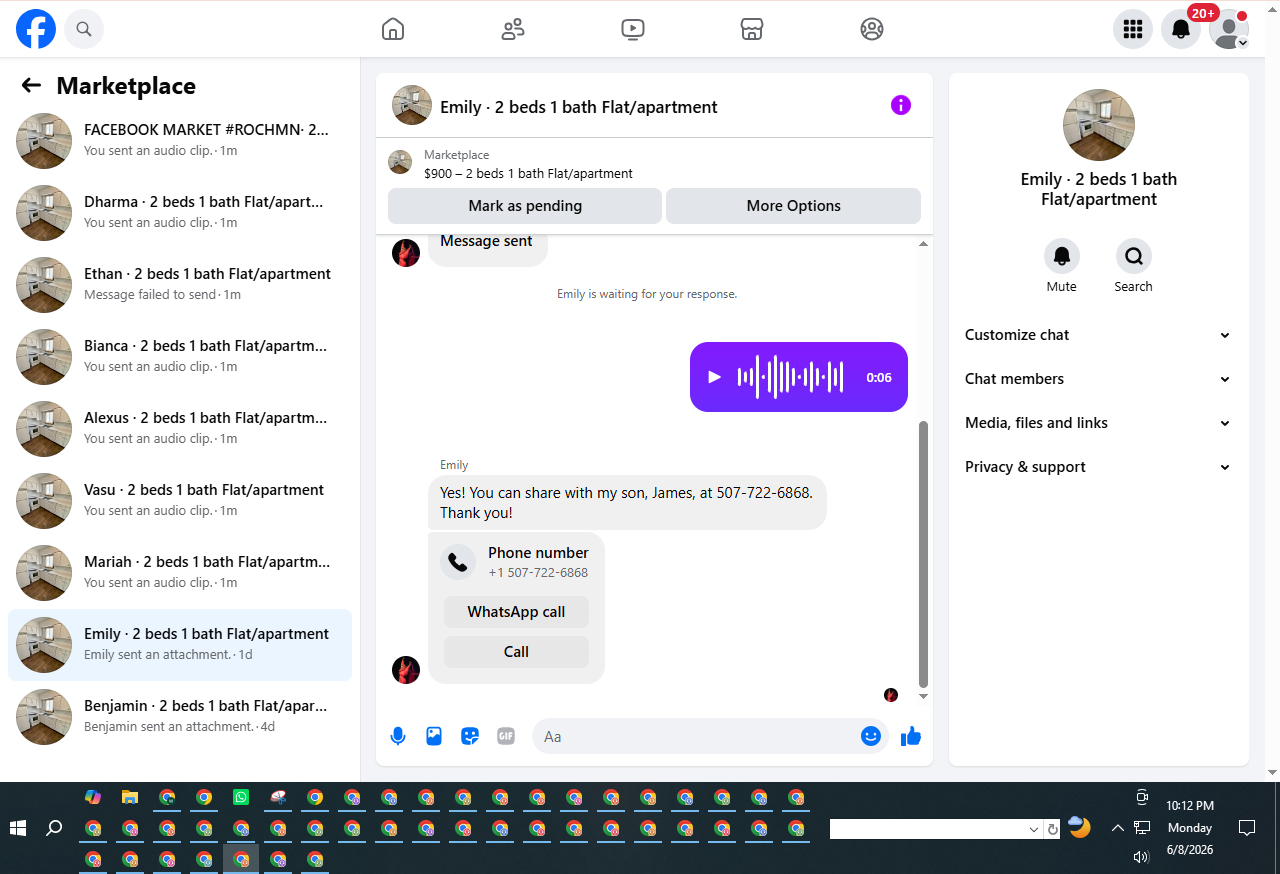This screenshot has height=874, width=1280.
Task: Open the taskbar address dropdown arrow
Action: coord(1034,829)
